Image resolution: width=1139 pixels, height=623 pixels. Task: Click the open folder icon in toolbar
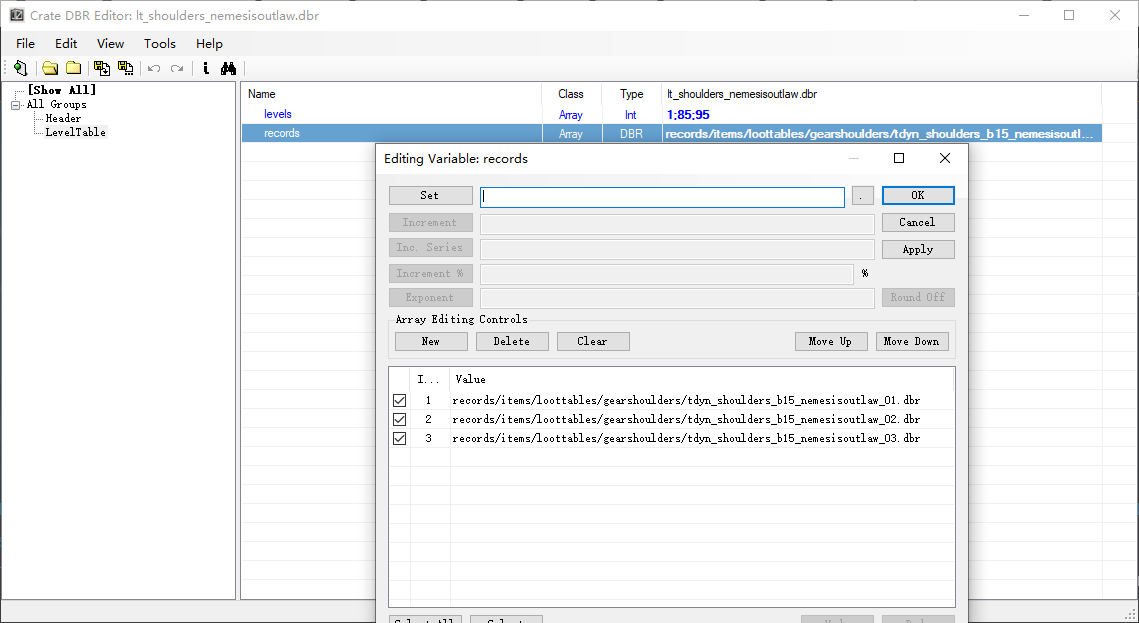[49, 68]
